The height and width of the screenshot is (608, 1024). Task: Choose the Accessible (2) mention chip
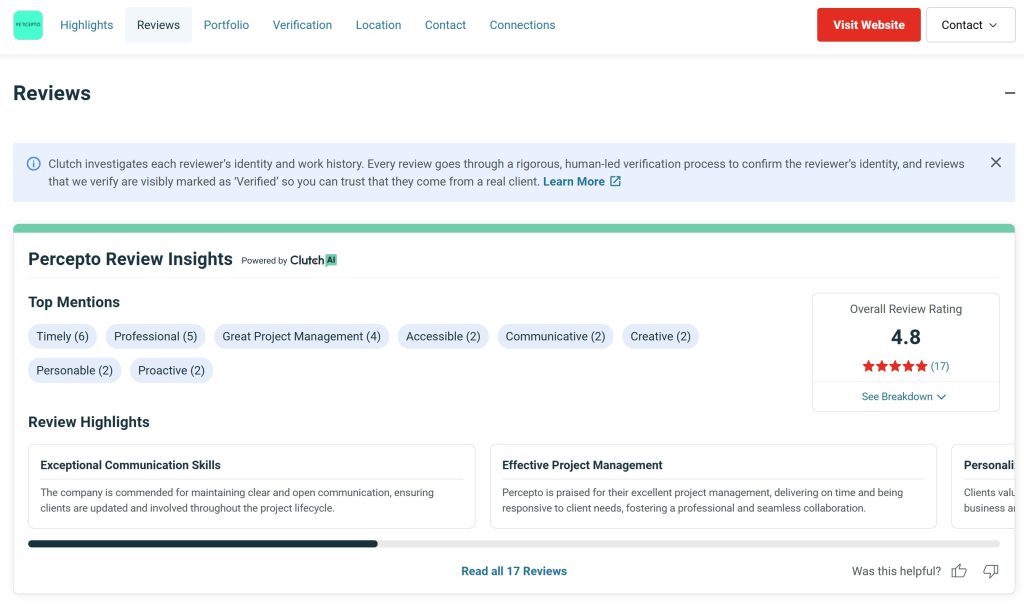pyautogui.click(x=443, y=336)
